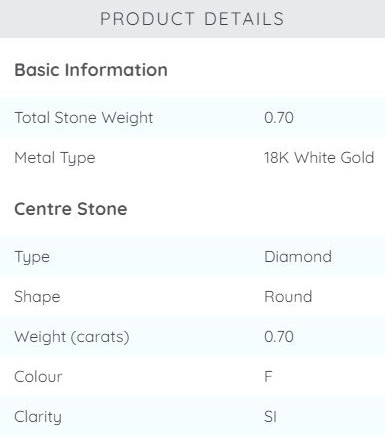
Task: Select the 0.70 carat weight value
Action: 279,337
